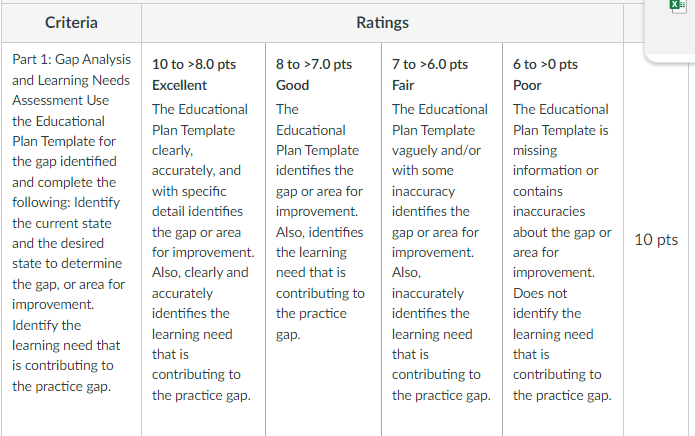Viewport: 695px width, 436px height.
Task: Select the Criteria column header
Action: 71,23
